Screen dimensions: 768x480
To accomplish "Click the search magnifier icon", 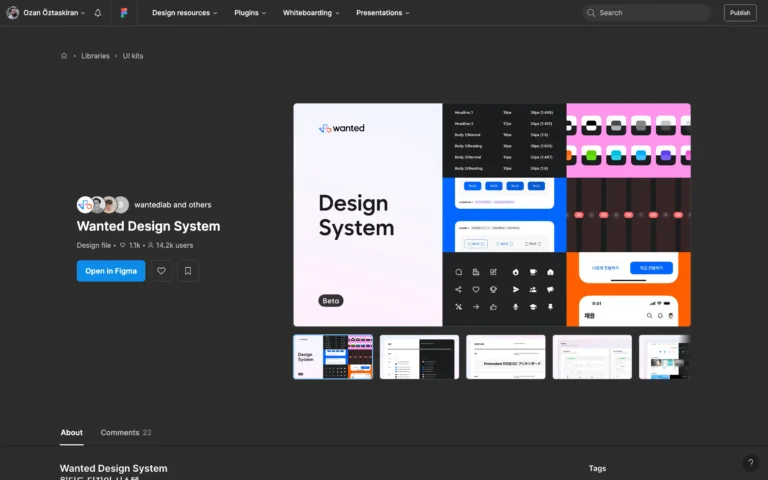I will click(591, 13).
